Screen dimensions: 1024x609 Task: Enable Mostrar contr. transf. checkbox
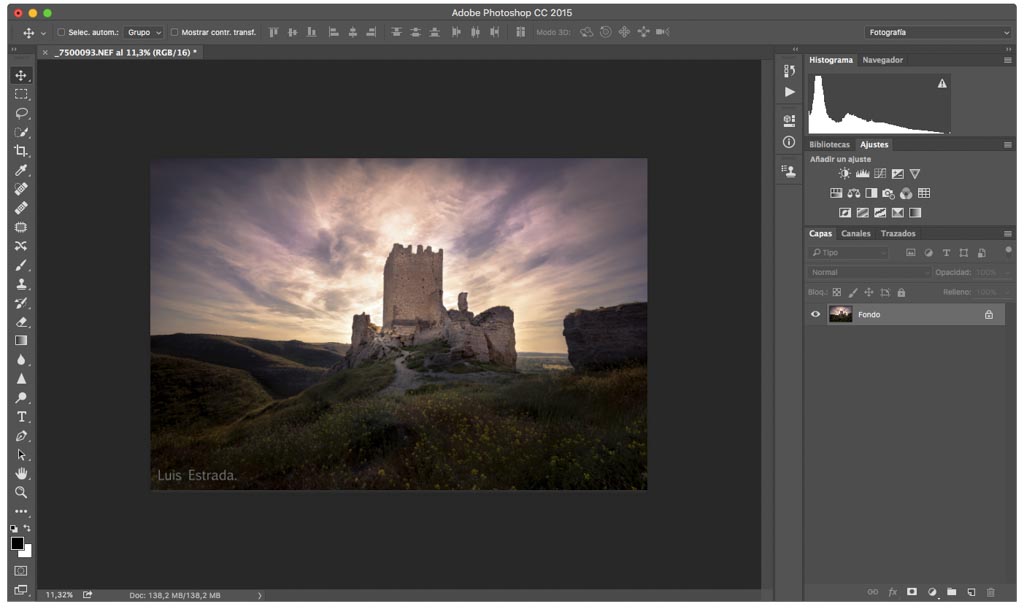coord(174,33)
